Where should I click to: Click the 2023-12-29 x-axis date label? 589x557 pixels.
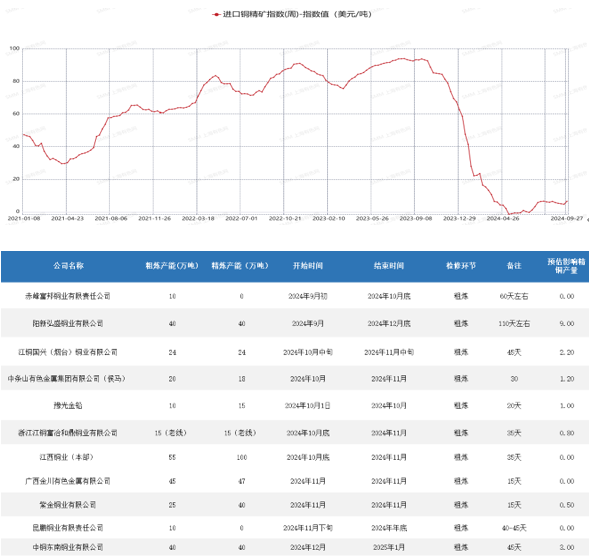pos(459,218)
